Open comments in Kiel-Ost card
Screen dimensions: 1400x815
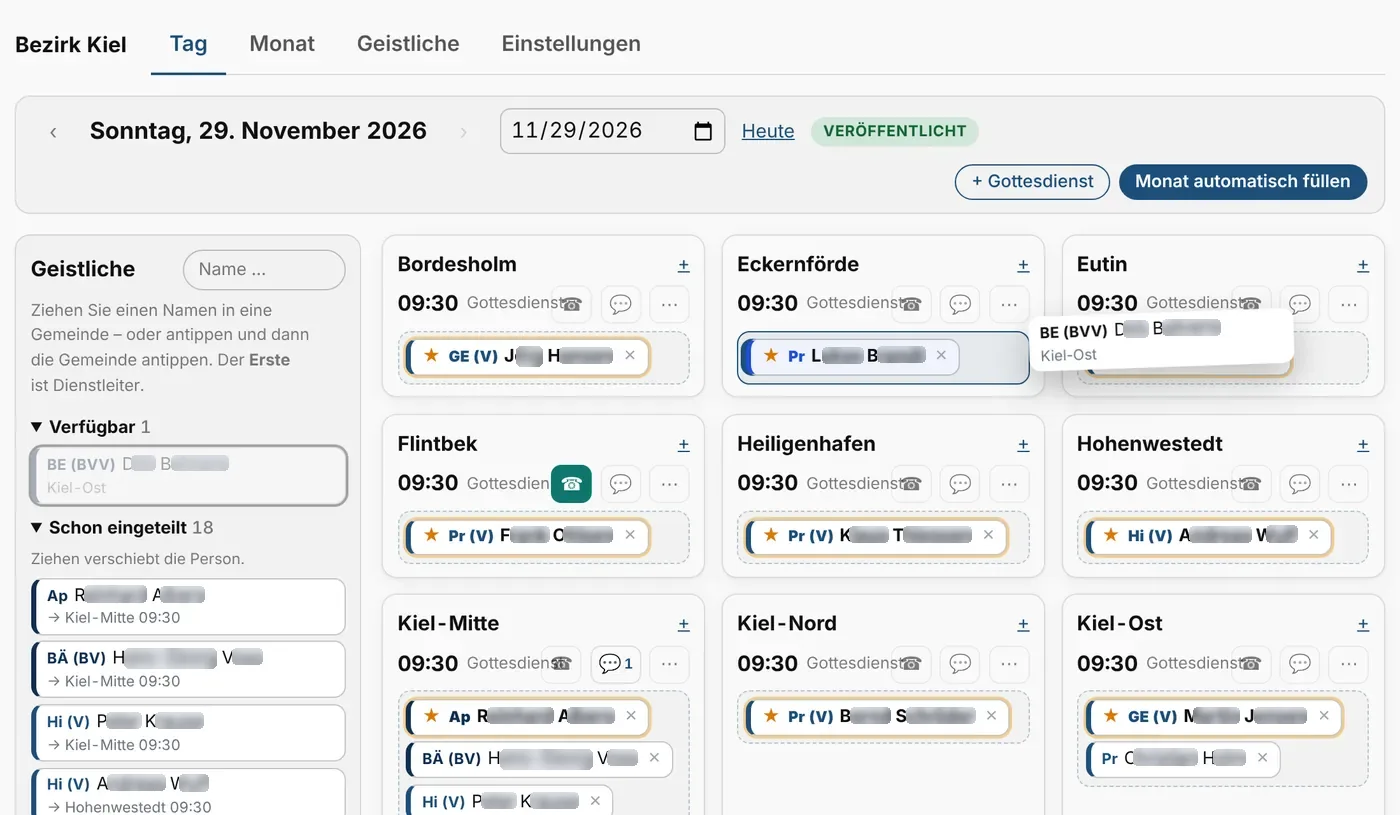pos(1300,664)
